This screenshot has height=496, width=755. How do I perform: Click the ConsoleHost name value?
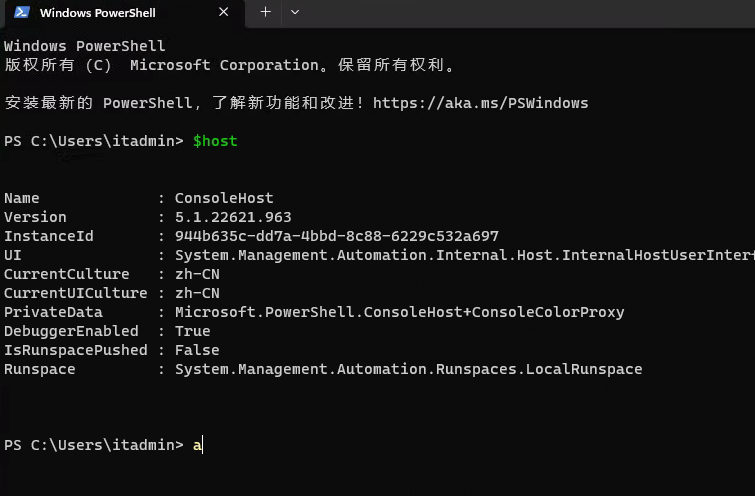[x=224, y=198]
